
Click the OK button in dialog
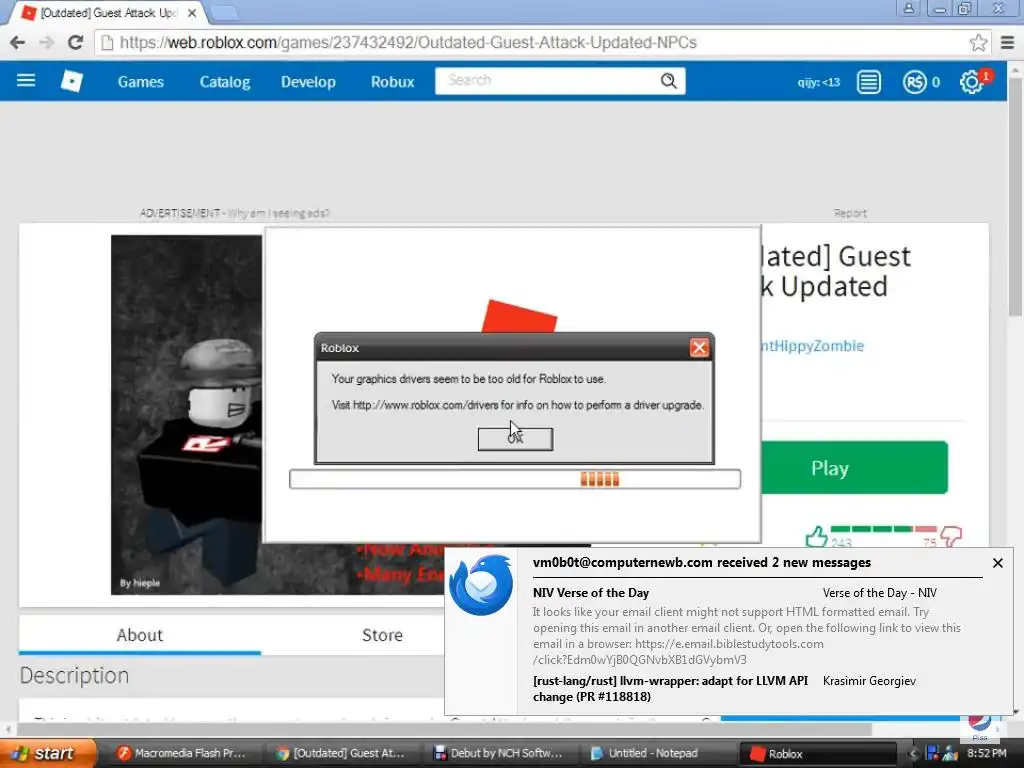pos(515,439)
